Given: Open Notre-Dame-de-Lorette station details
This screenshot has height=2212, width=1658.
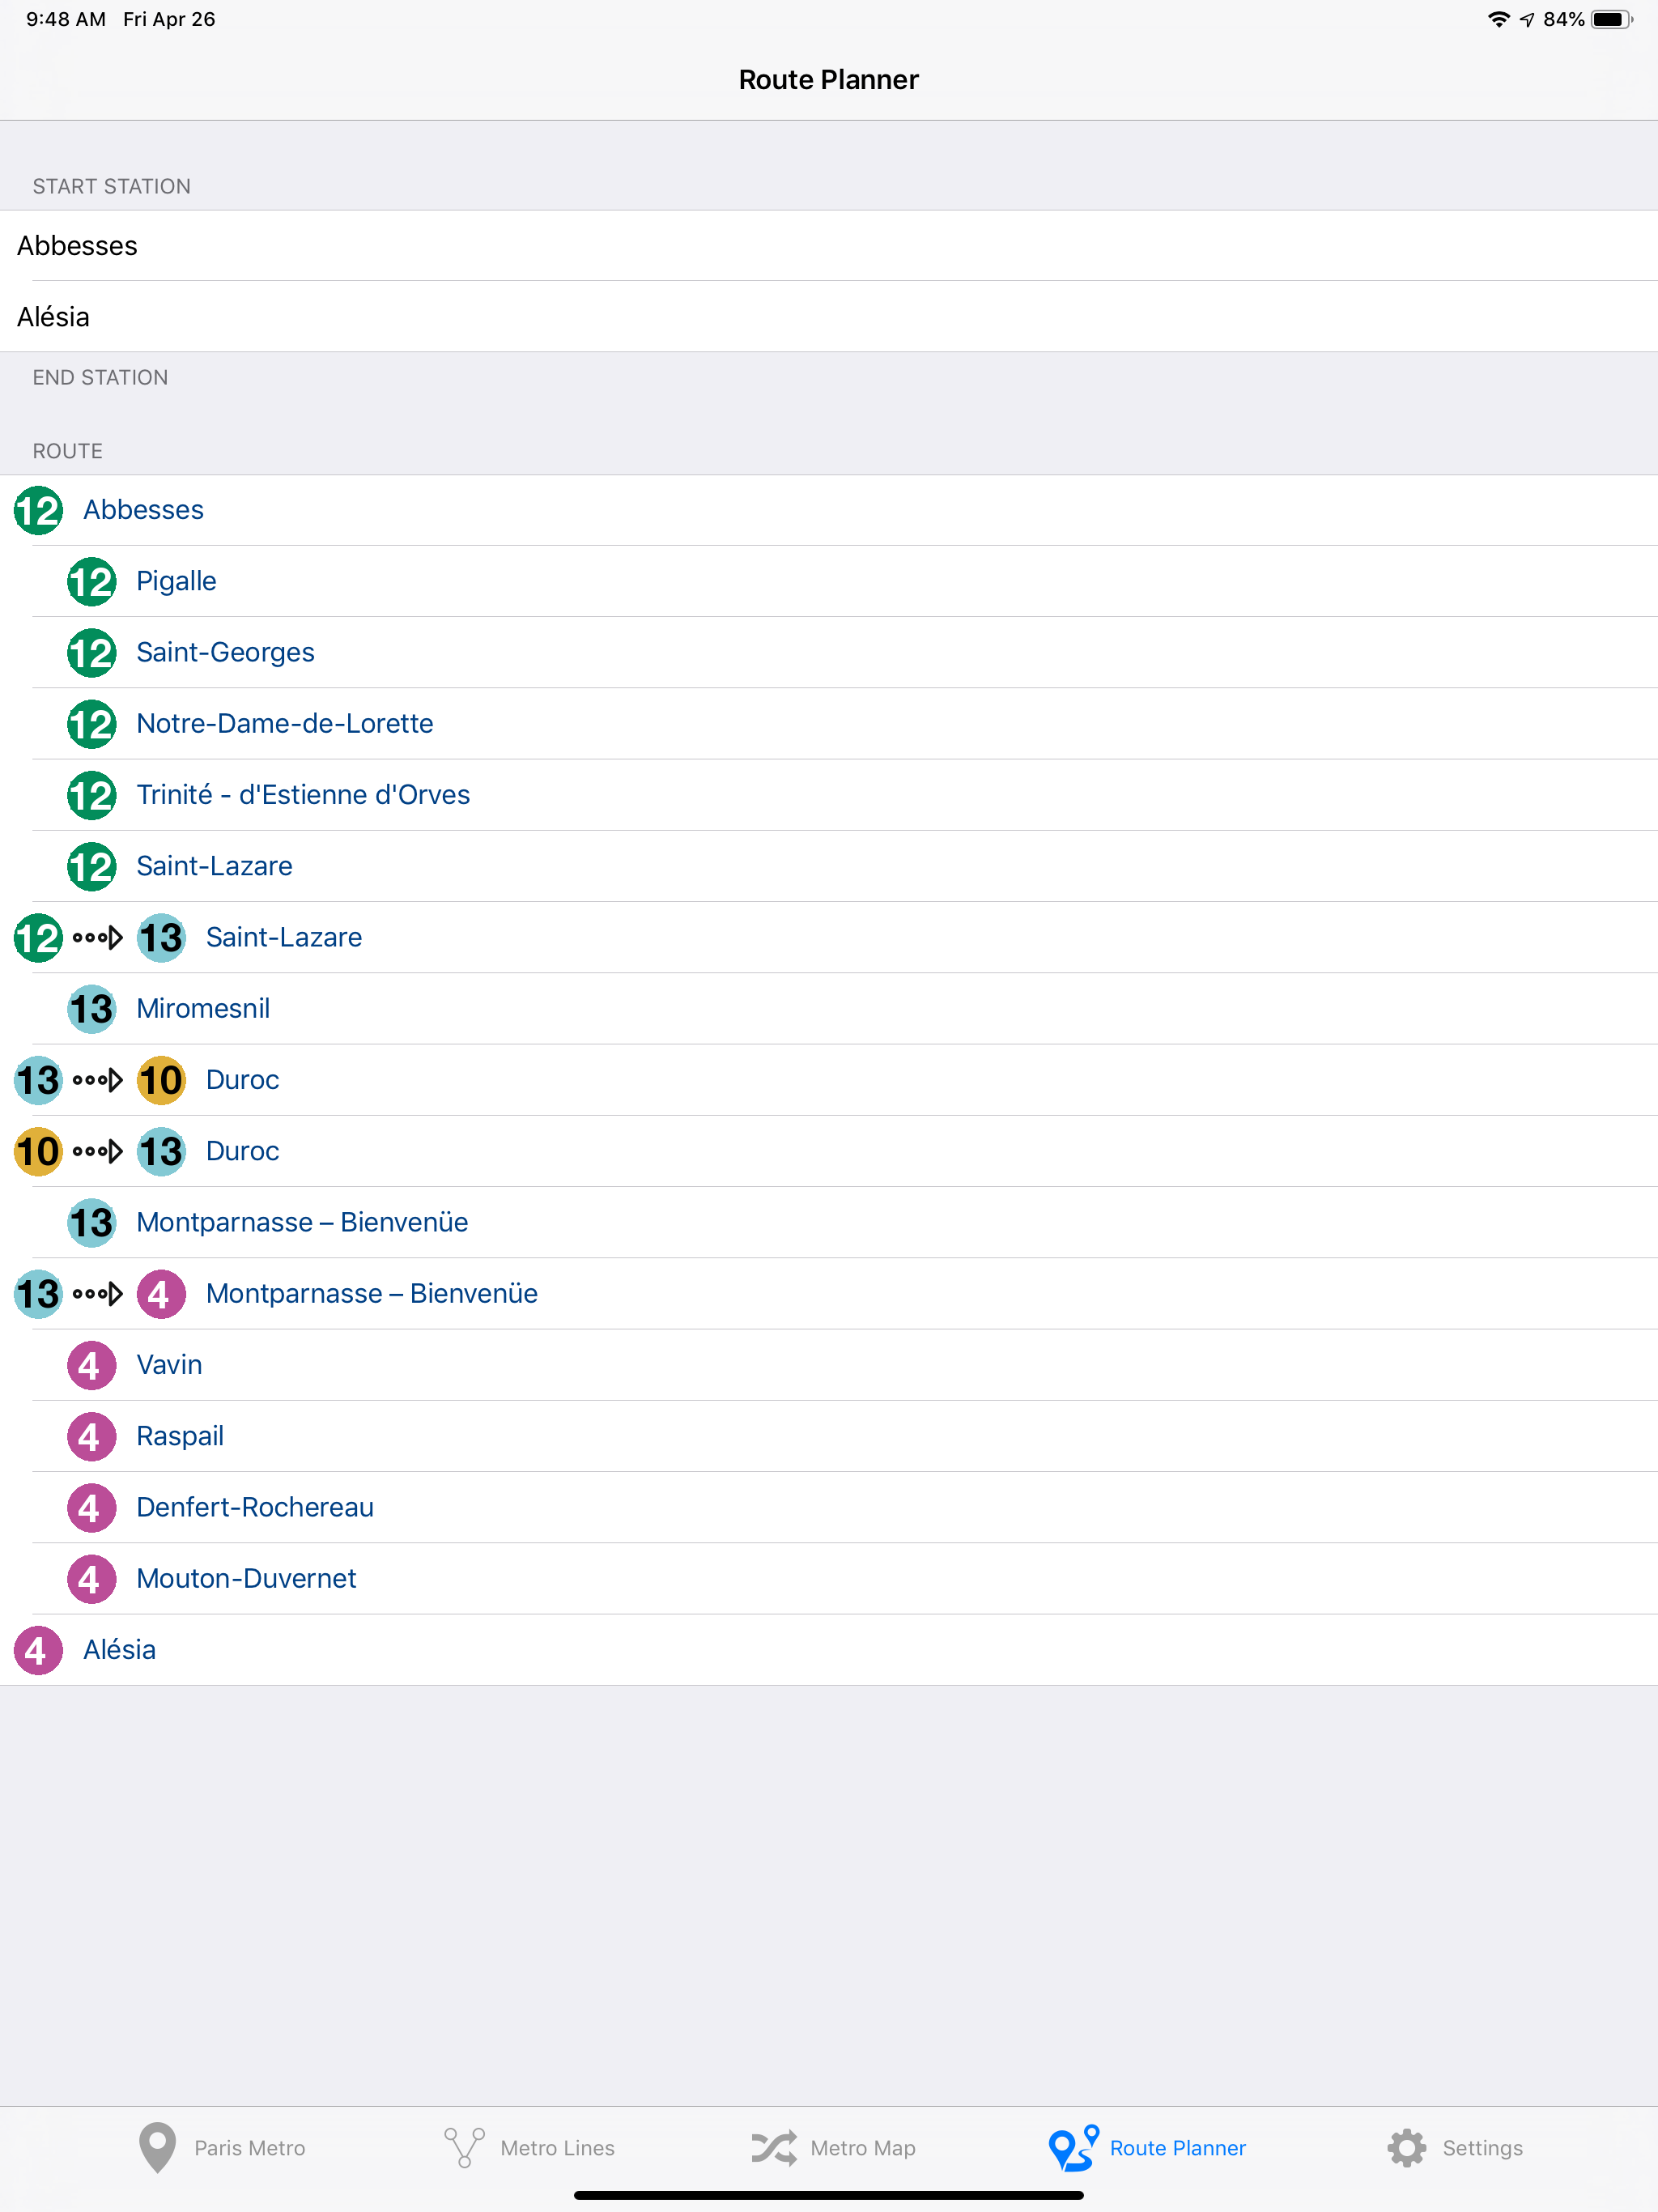Looking at the screenshot, I should click(829, 723).
